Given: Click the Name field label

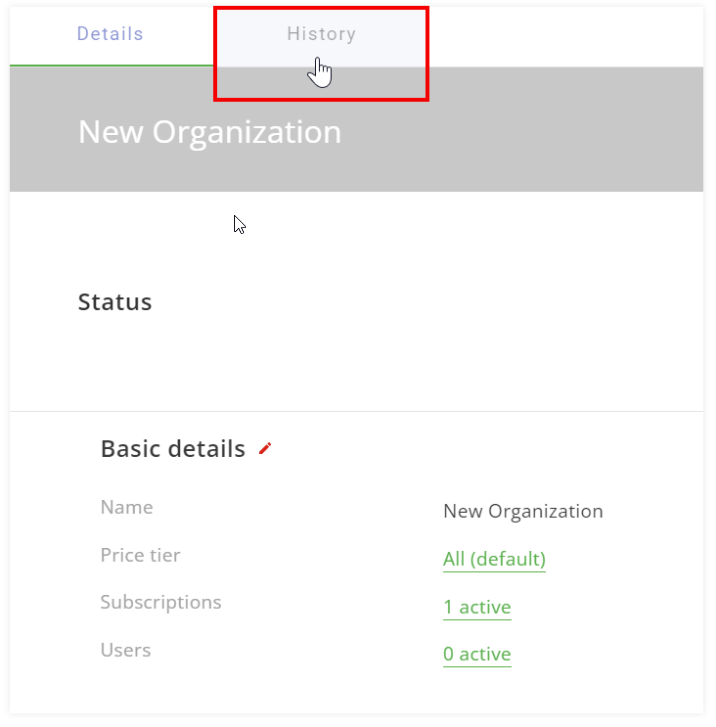Looking at the screenshot, I should coord(127,507).
